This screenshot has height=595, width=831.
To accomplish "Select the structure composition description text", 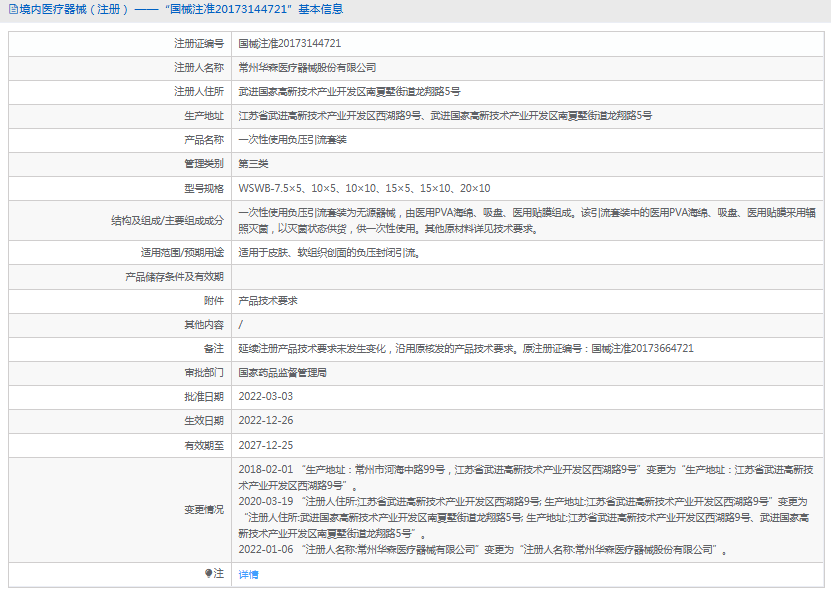I will [x=527, y=220].
